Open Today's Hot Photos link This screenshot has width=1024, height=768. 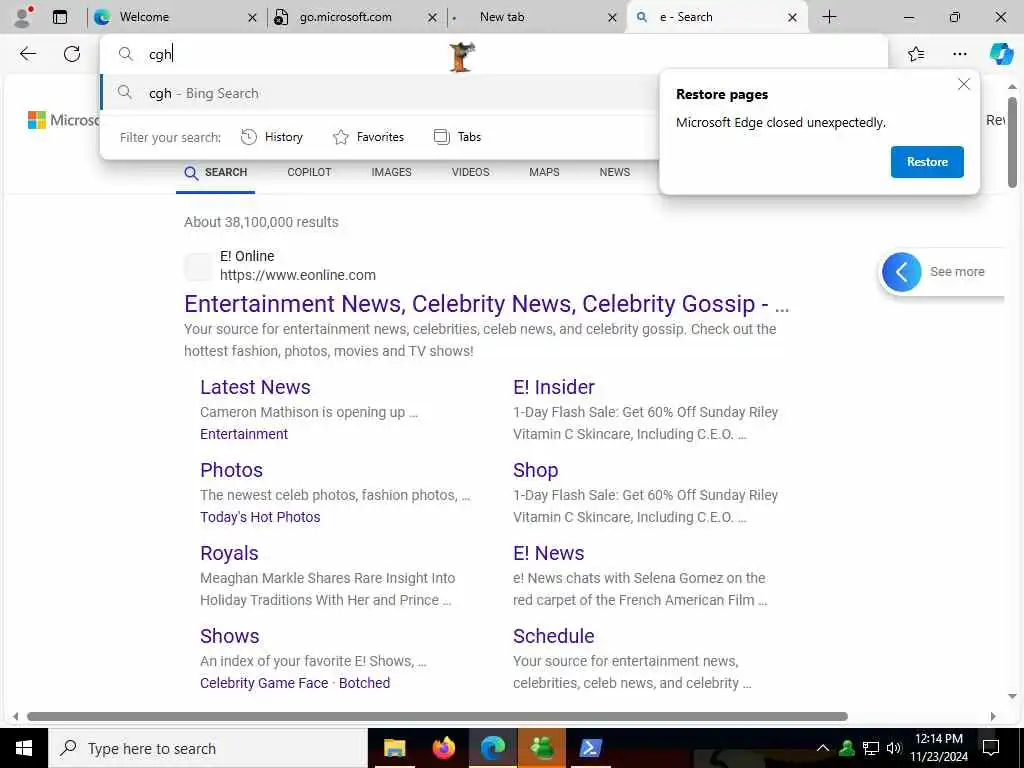click(x=260, y=517)
